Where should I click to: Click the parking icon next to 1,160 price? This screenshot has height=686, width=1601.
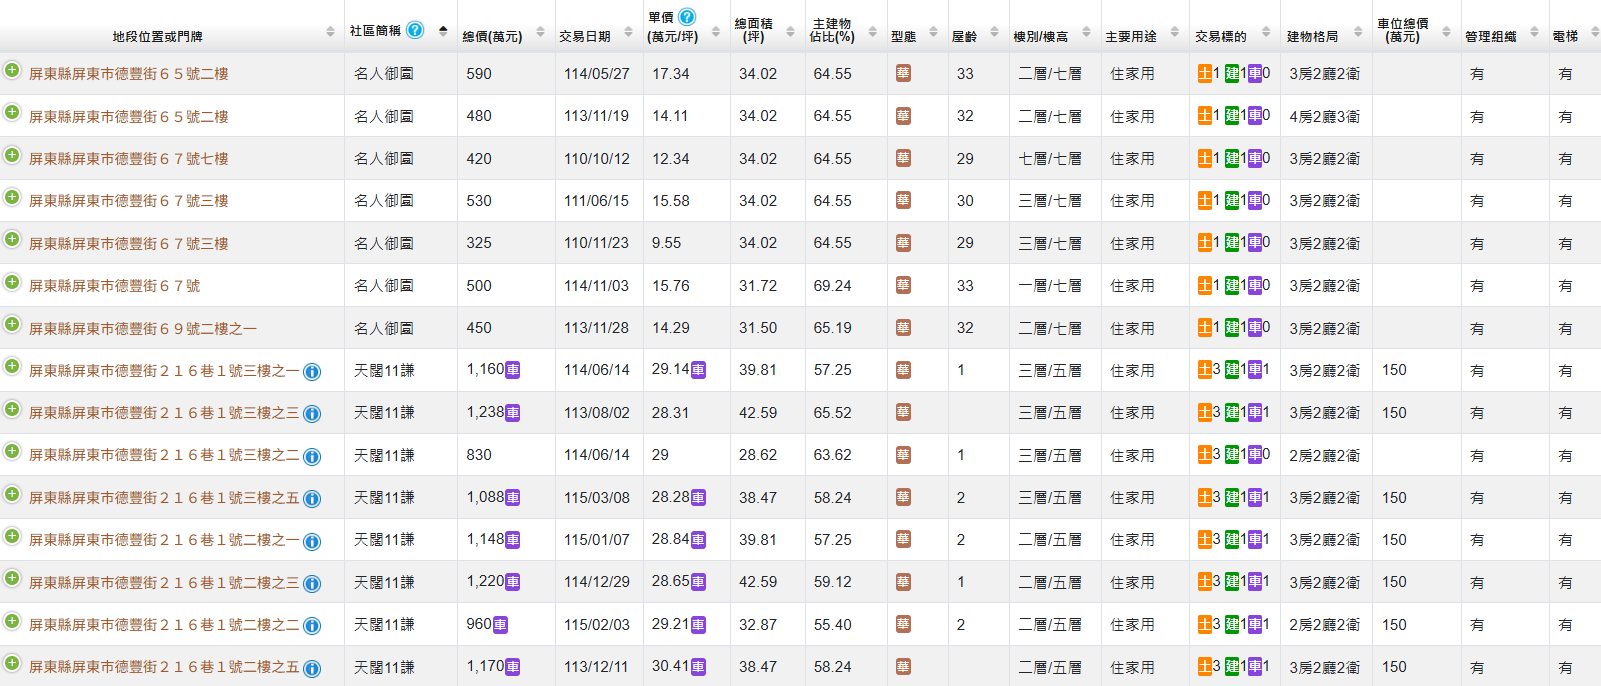pyautogui.click(x=512, y=370)
